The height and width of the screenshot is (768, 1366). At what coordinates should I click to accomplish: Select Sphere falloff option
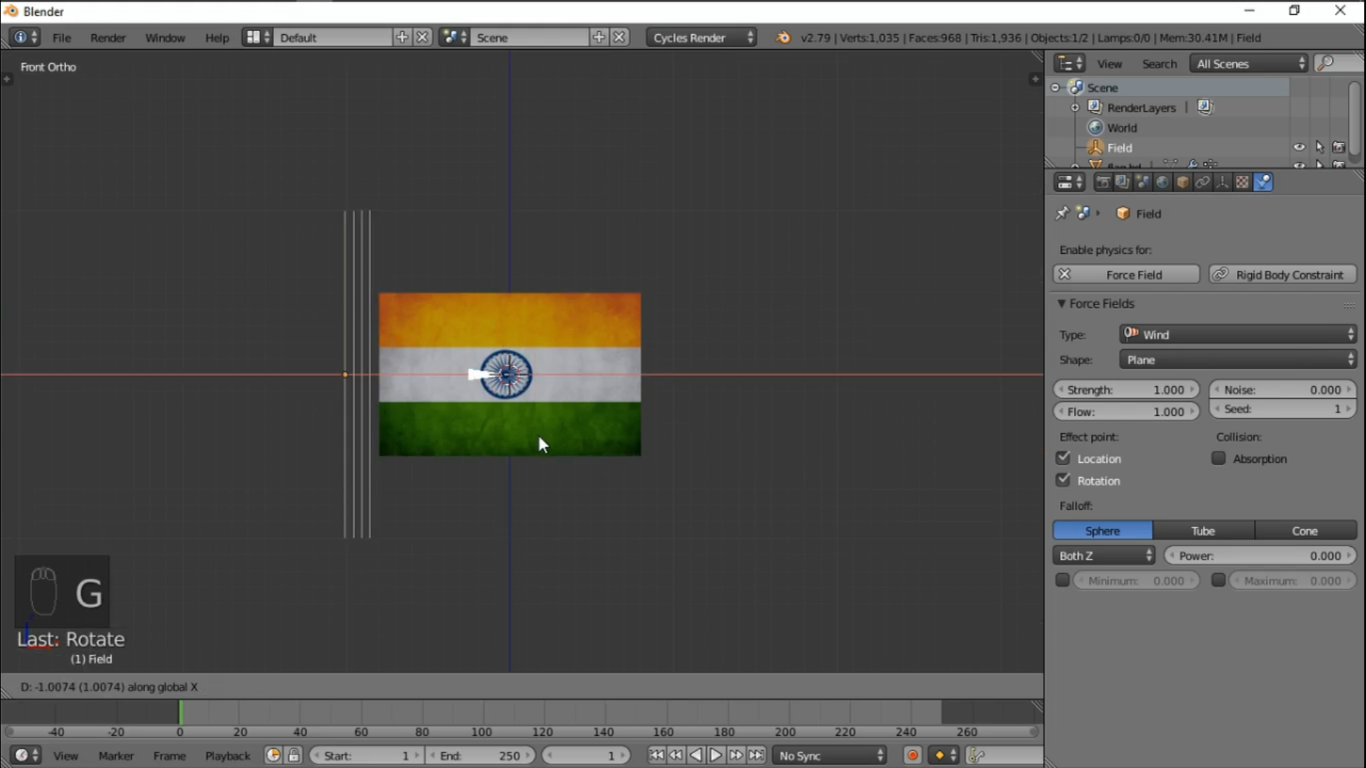pos(1103,530)
